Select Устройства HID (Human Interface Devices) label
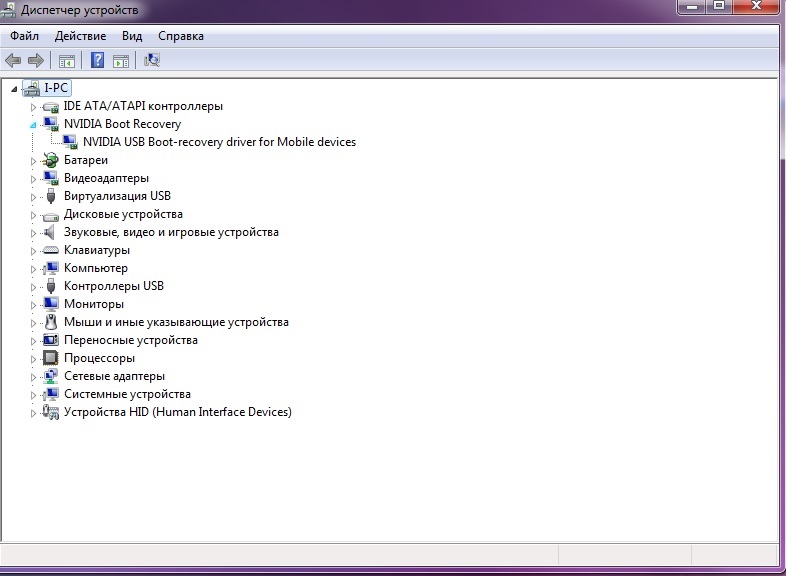The image size is (786, 576). 177,412
